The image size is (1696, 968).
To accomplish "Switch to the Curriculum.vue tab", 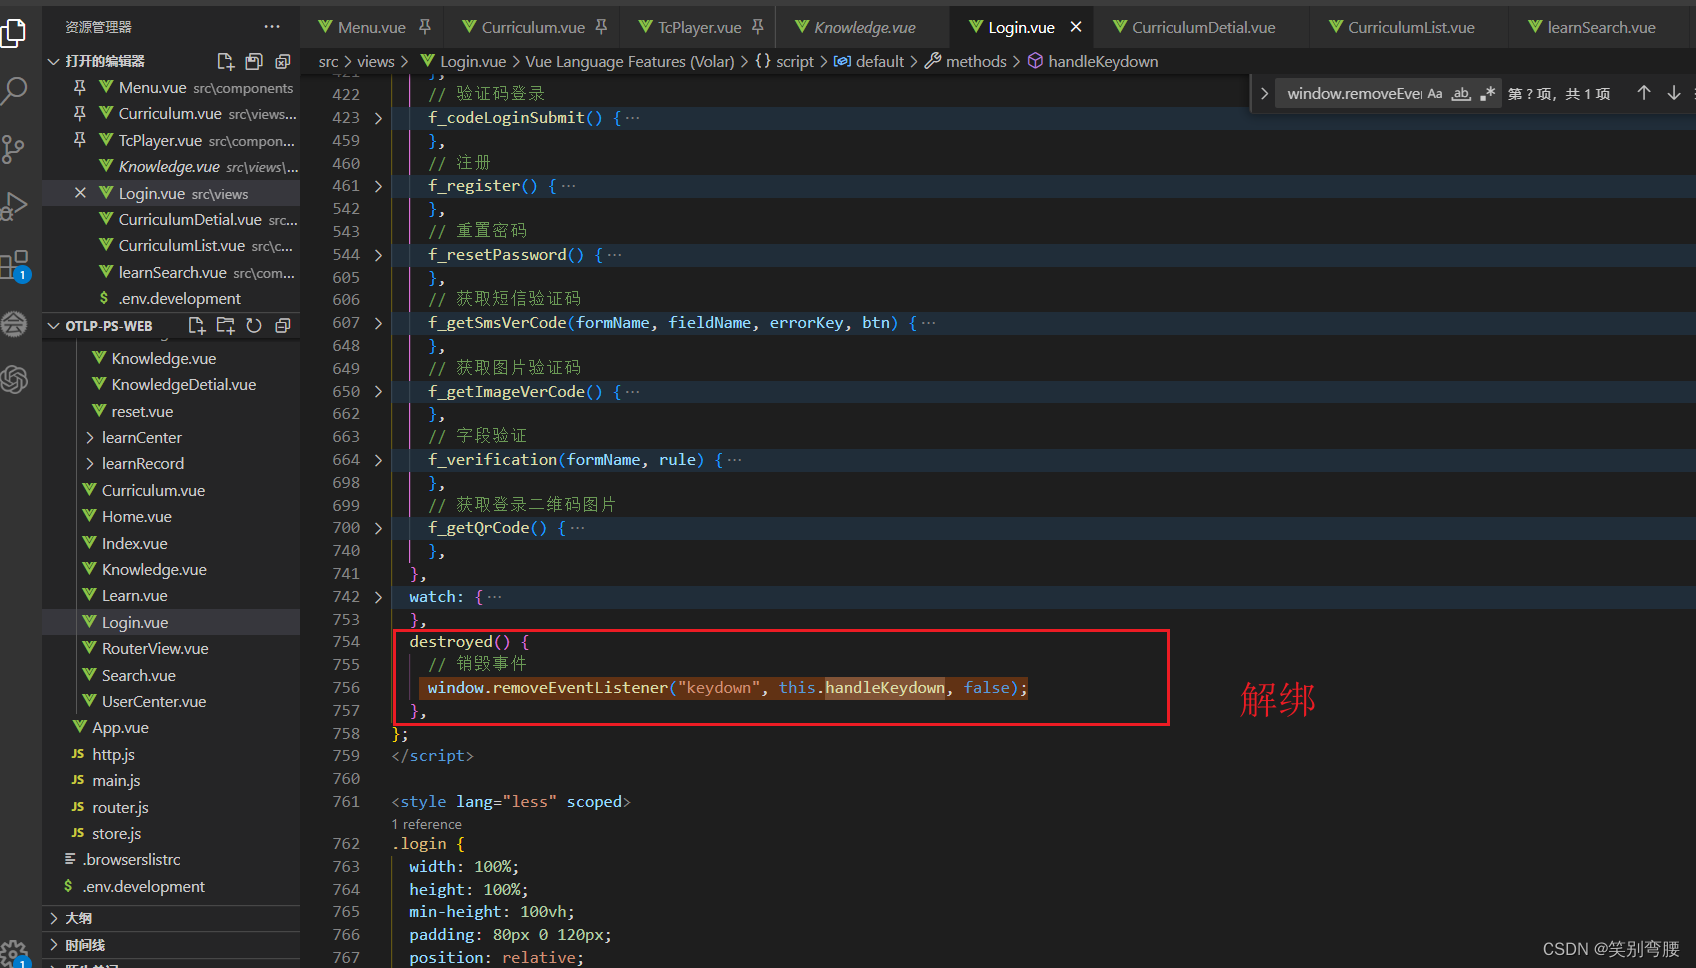I will click(x=533, y=27).
